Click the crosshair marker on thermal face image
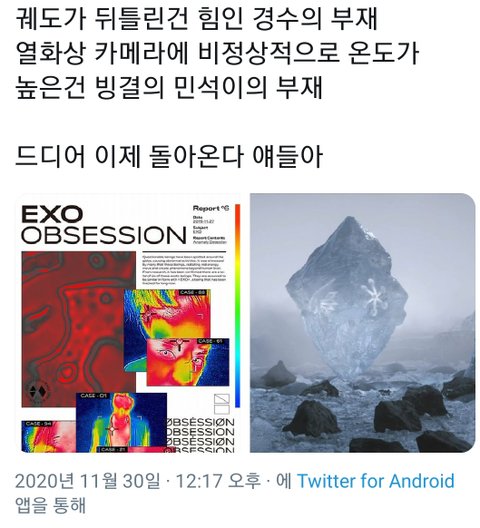The width and height of the screenshot is (480, 528). click(179, 343)
